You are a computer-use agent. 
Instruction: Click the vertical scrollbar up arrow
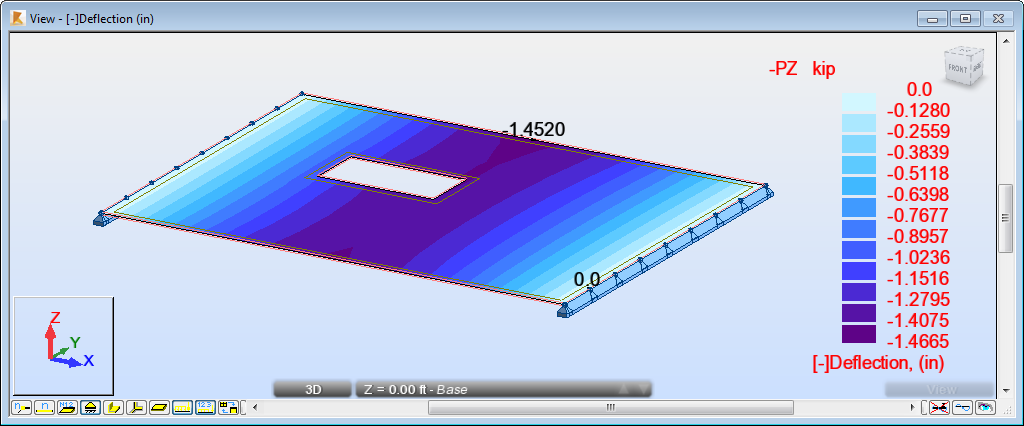[1006, 41]
